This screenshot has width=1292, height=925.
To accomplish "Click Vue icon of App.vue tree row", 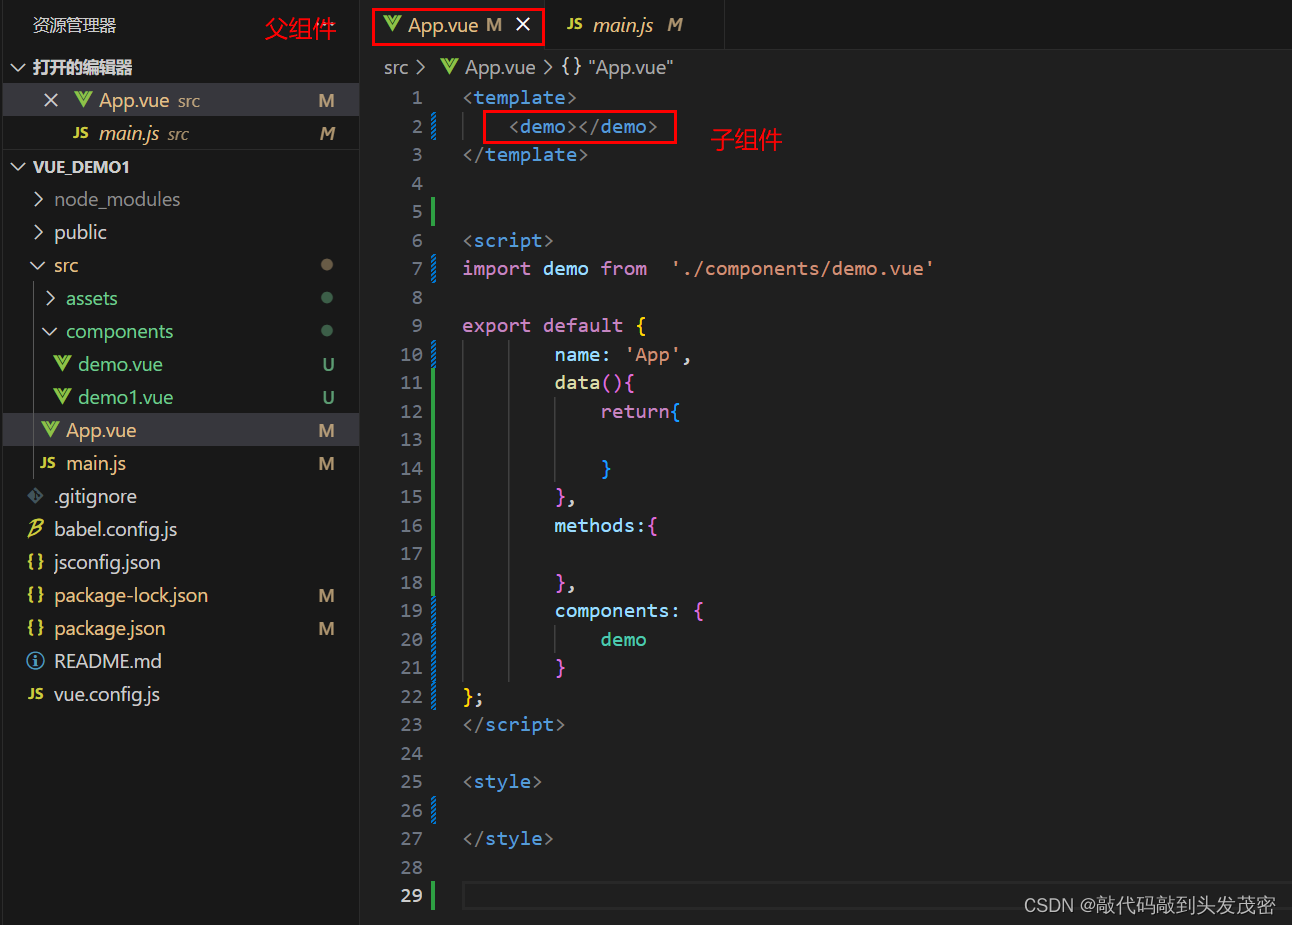I will click(x=50, y=429).
